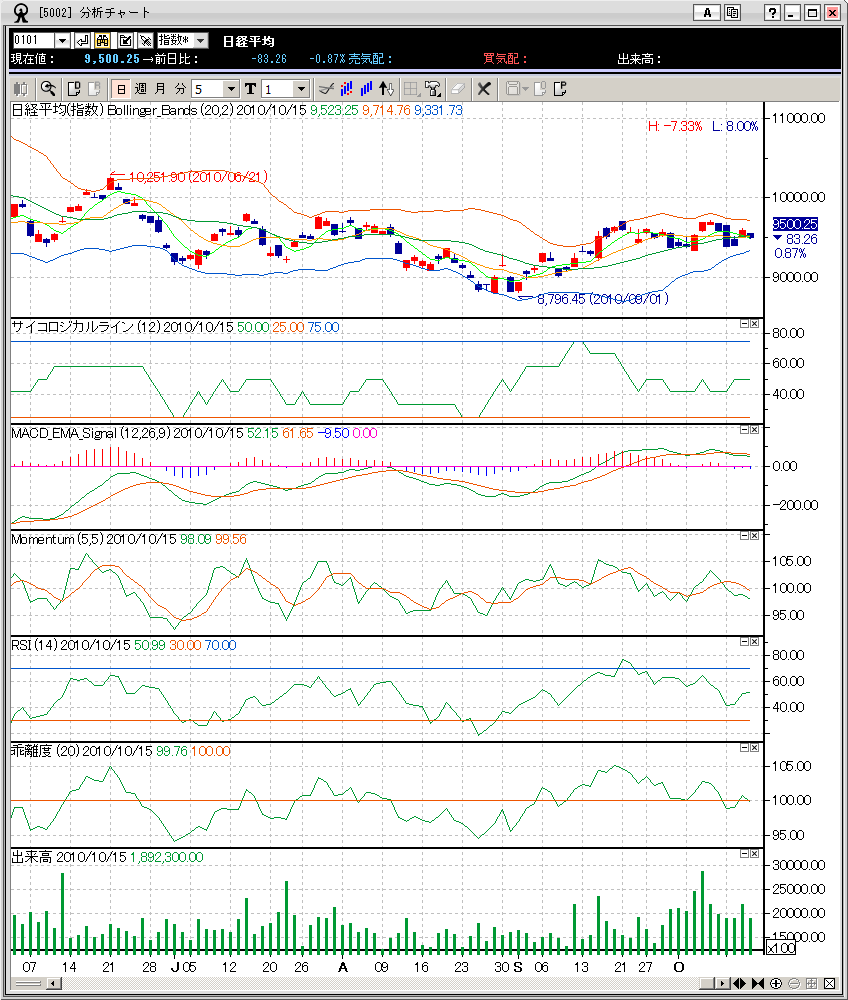Select the daily (日) timeframe toggle
The image size is (848, 1000).
pos(120,89)
